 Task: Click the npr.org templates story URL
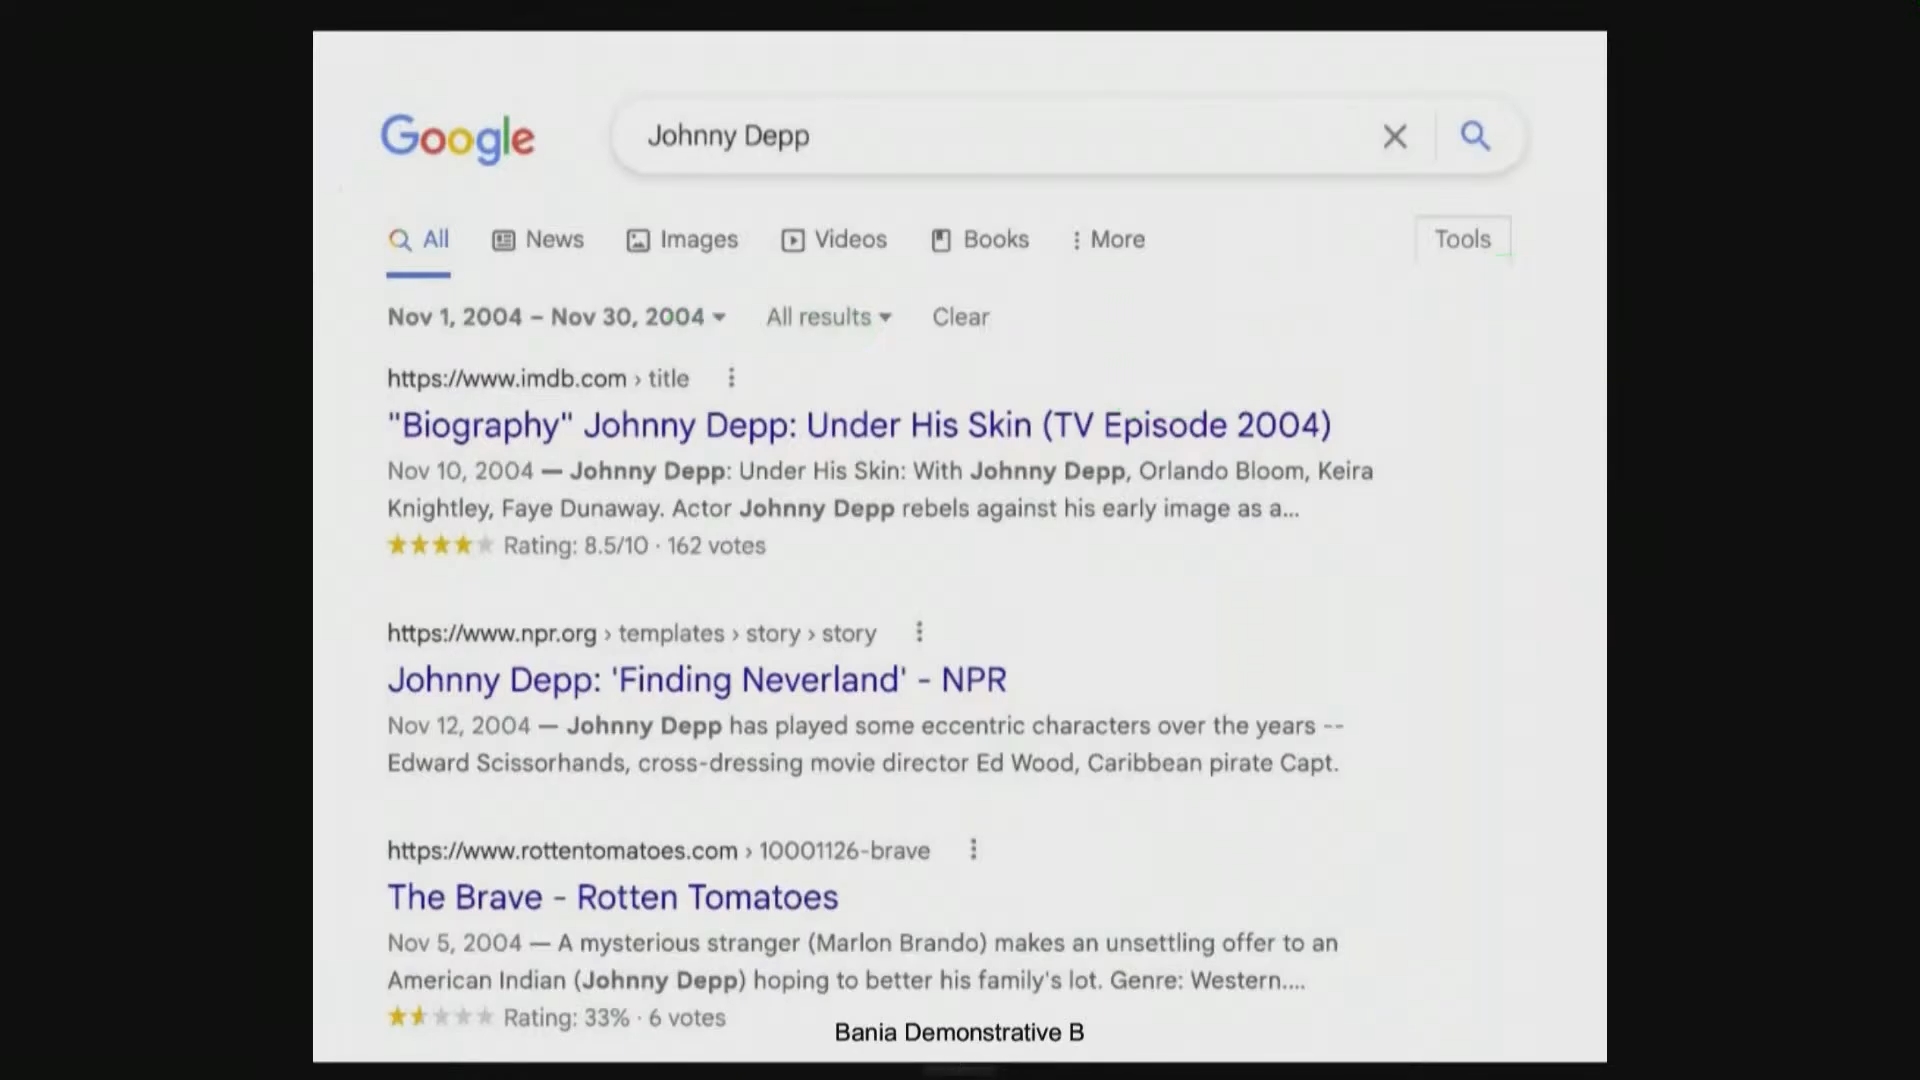(x=632, y=633)
